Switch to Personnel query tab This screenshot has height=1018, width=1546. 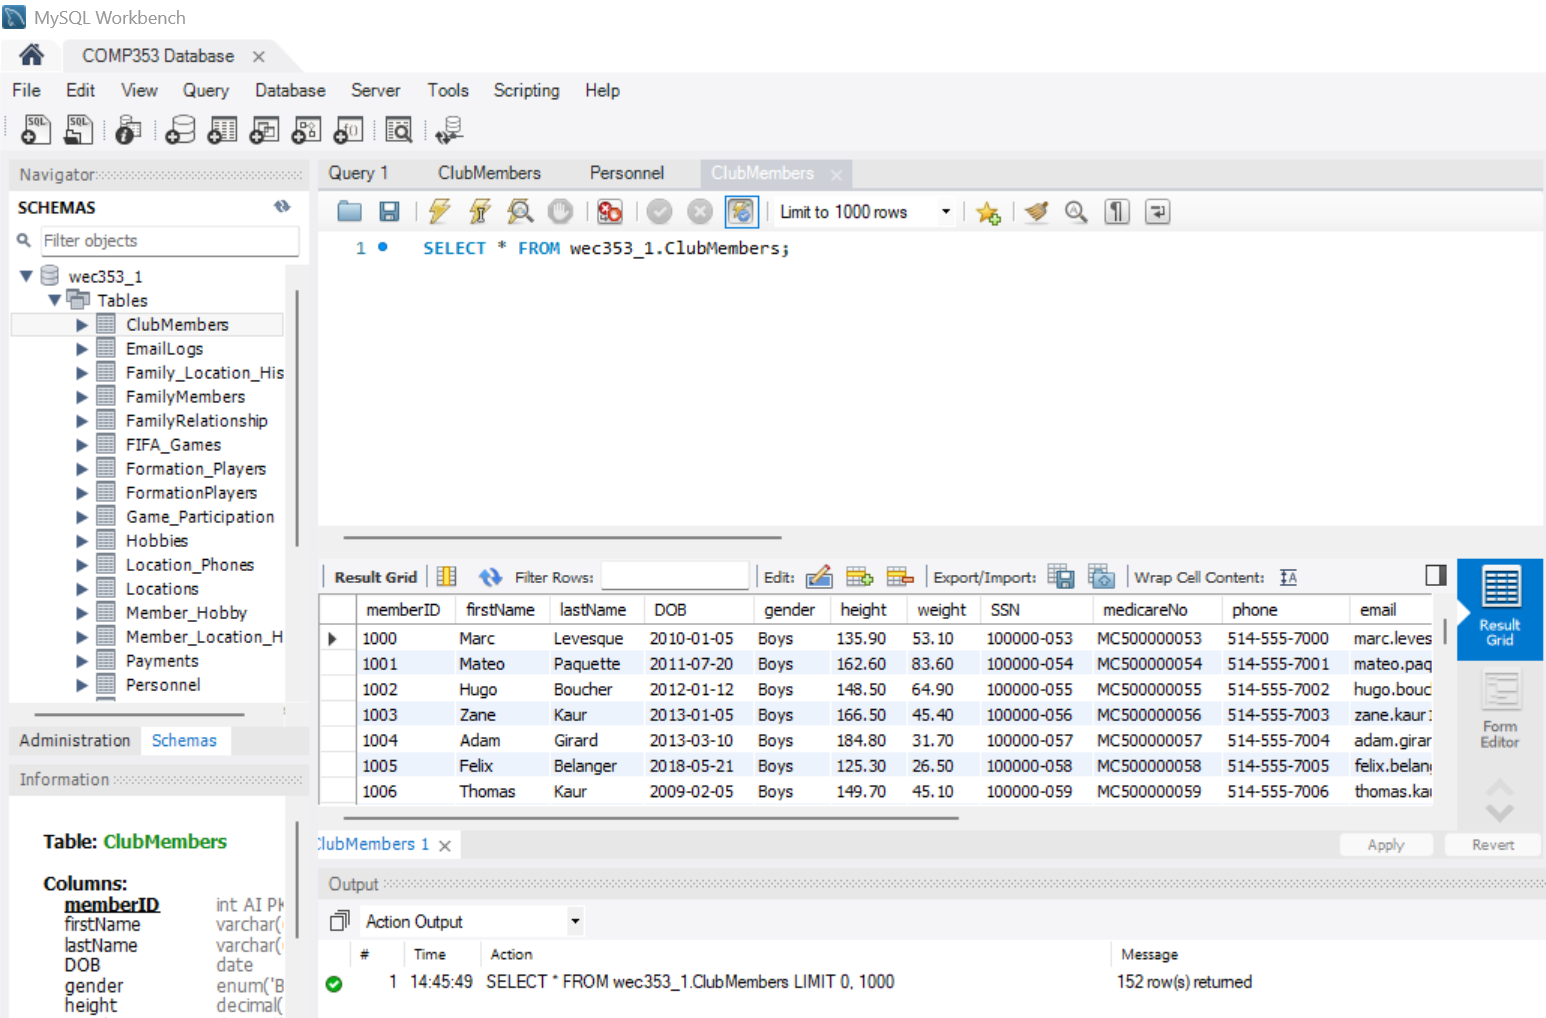(x=627, y=173)
